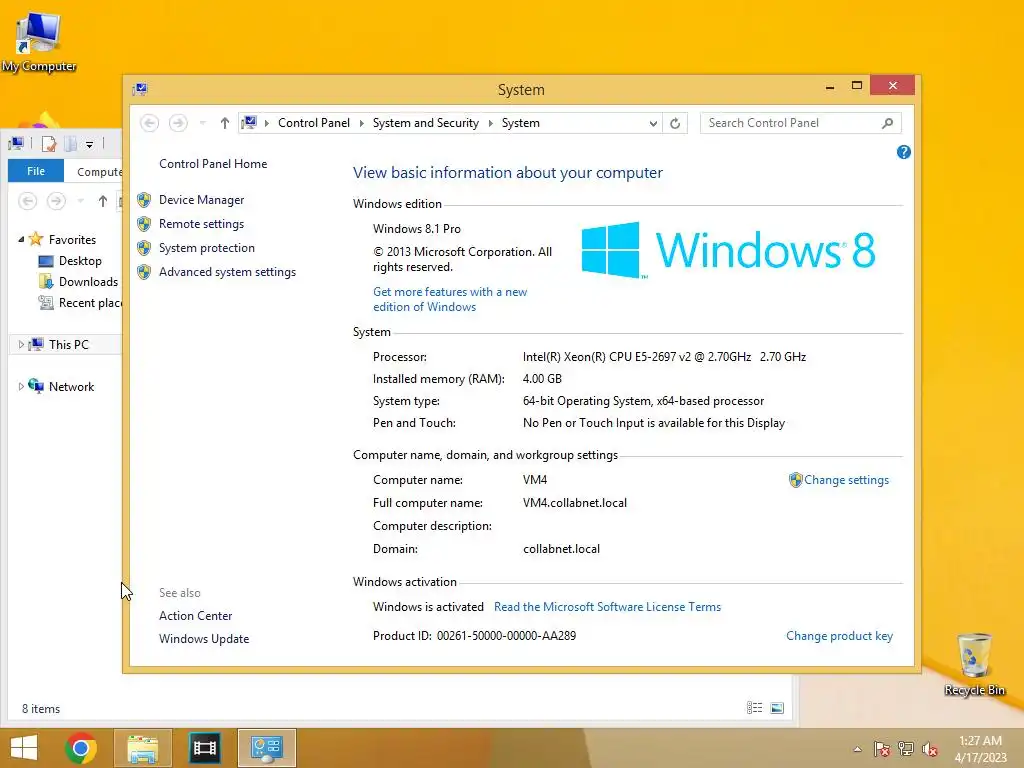The image size is (1024, 768).
Task: Open recent locations dropdown in System window
Action: [x=202, y=123]
